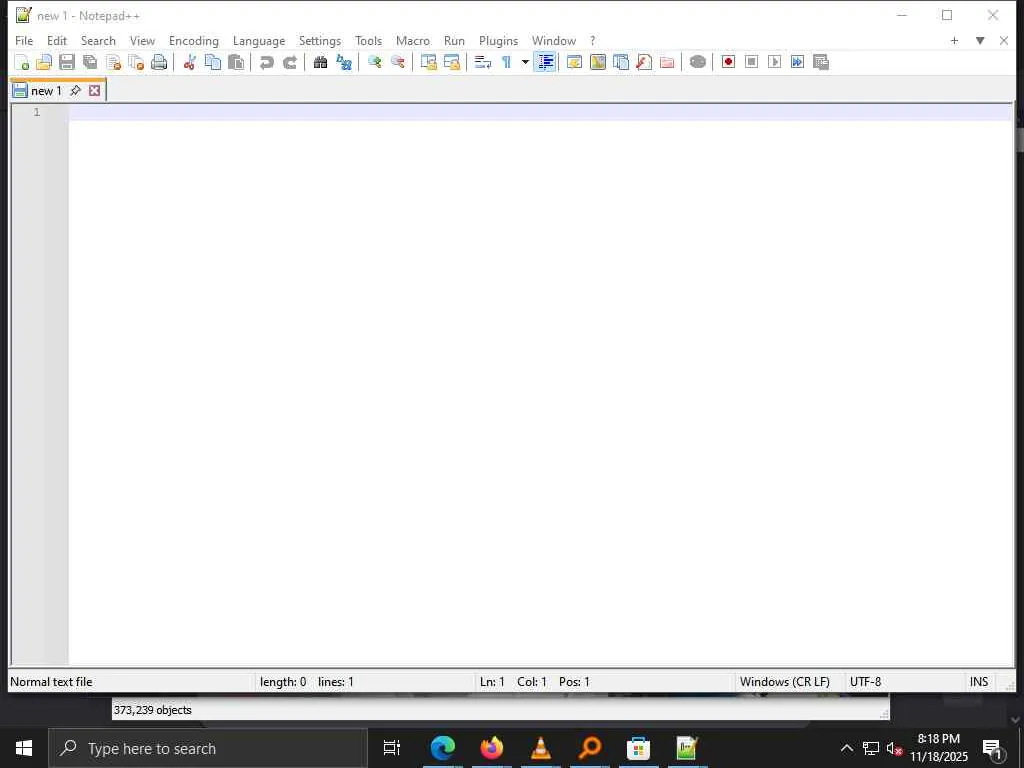
Task: Click the UTF-8 encoding status bar entry
Action: [x=865, y=682]
